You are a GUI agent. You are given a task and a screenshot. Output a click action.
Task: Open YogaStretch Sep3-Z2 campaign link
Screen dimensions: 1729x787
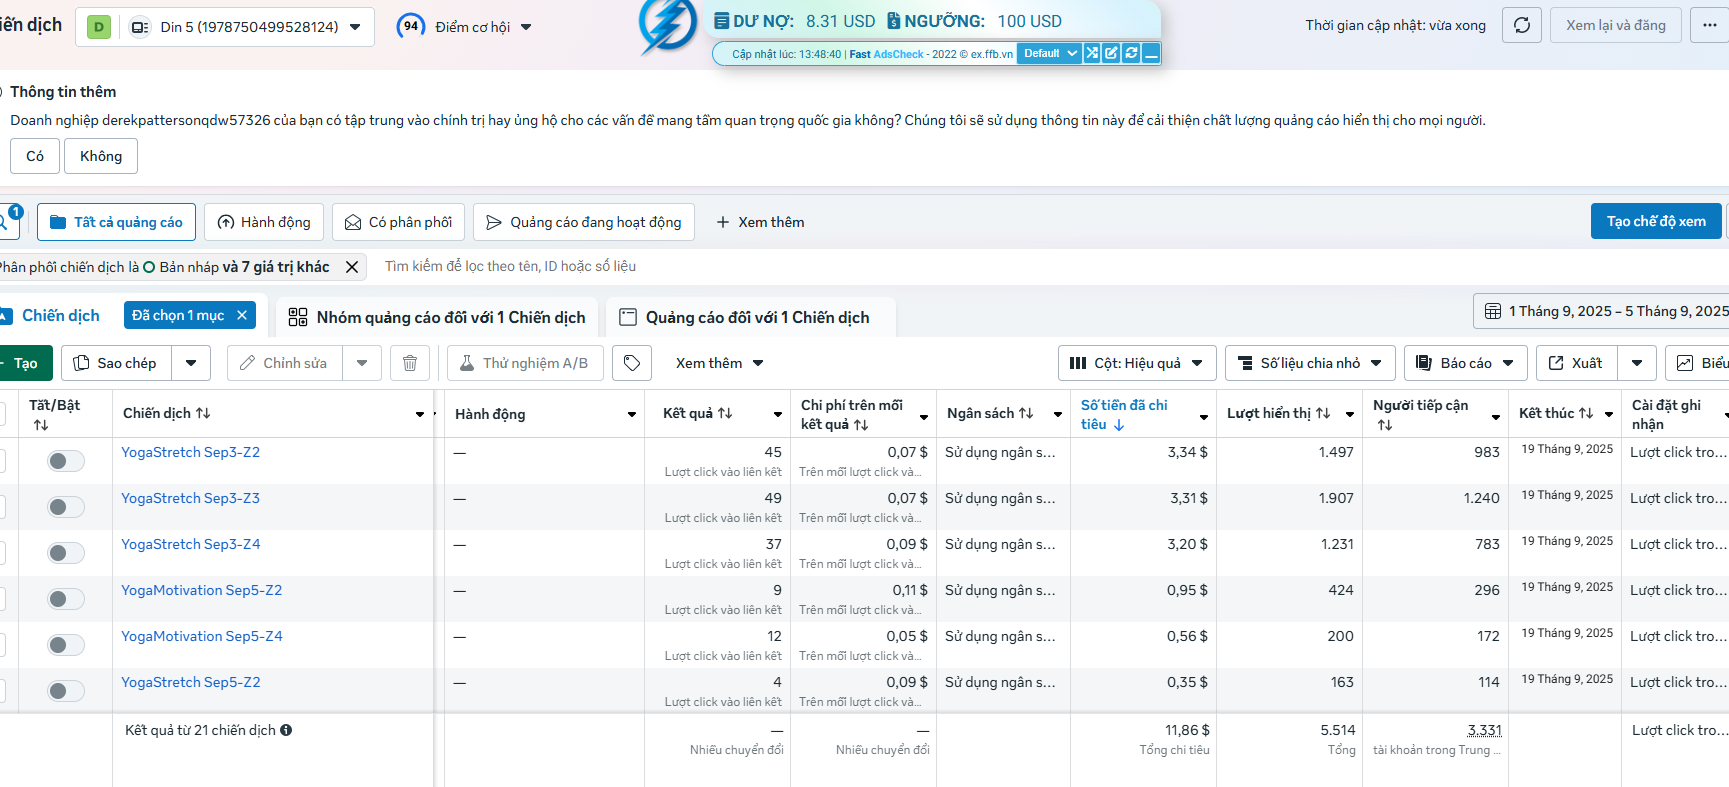[x=191, y=452]
